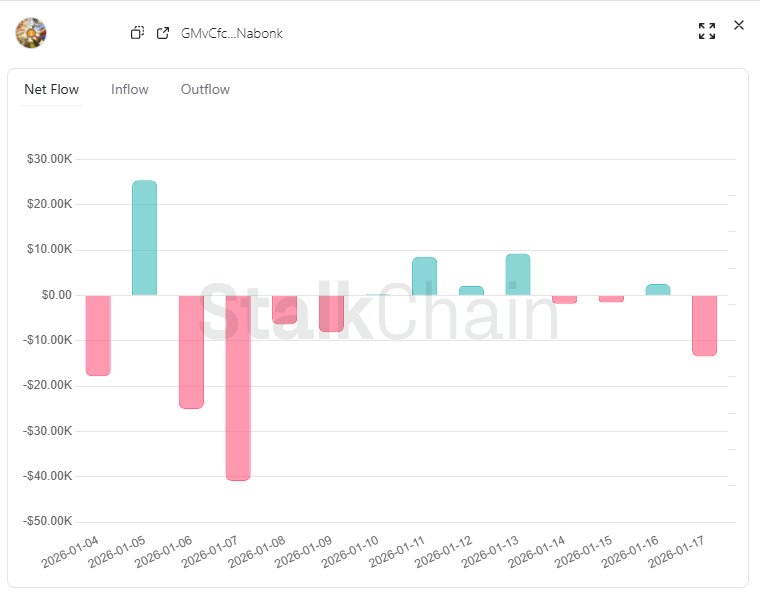Click the 2026-01-11 green bar
760x608 pixels.
(x=425, y=276)
